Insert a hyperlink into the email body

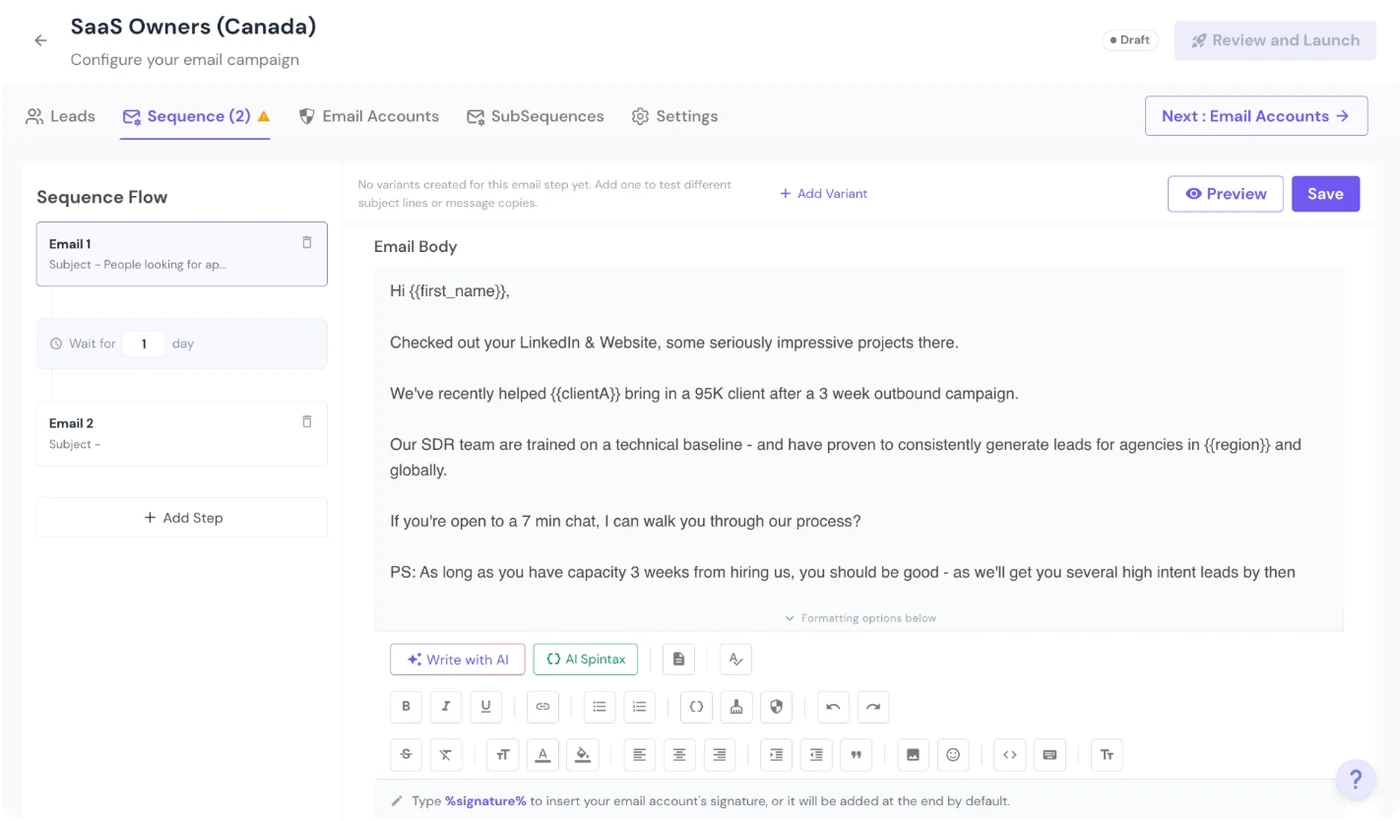click(x=543, y=706)
